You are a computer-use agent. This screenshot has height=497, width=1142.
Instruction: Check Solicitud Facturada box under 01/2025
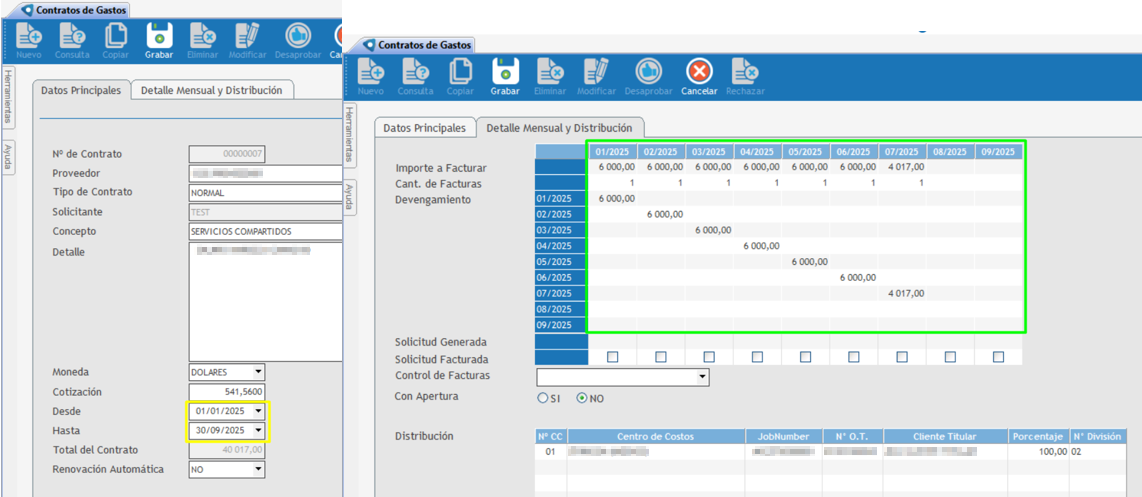point(612,357)
